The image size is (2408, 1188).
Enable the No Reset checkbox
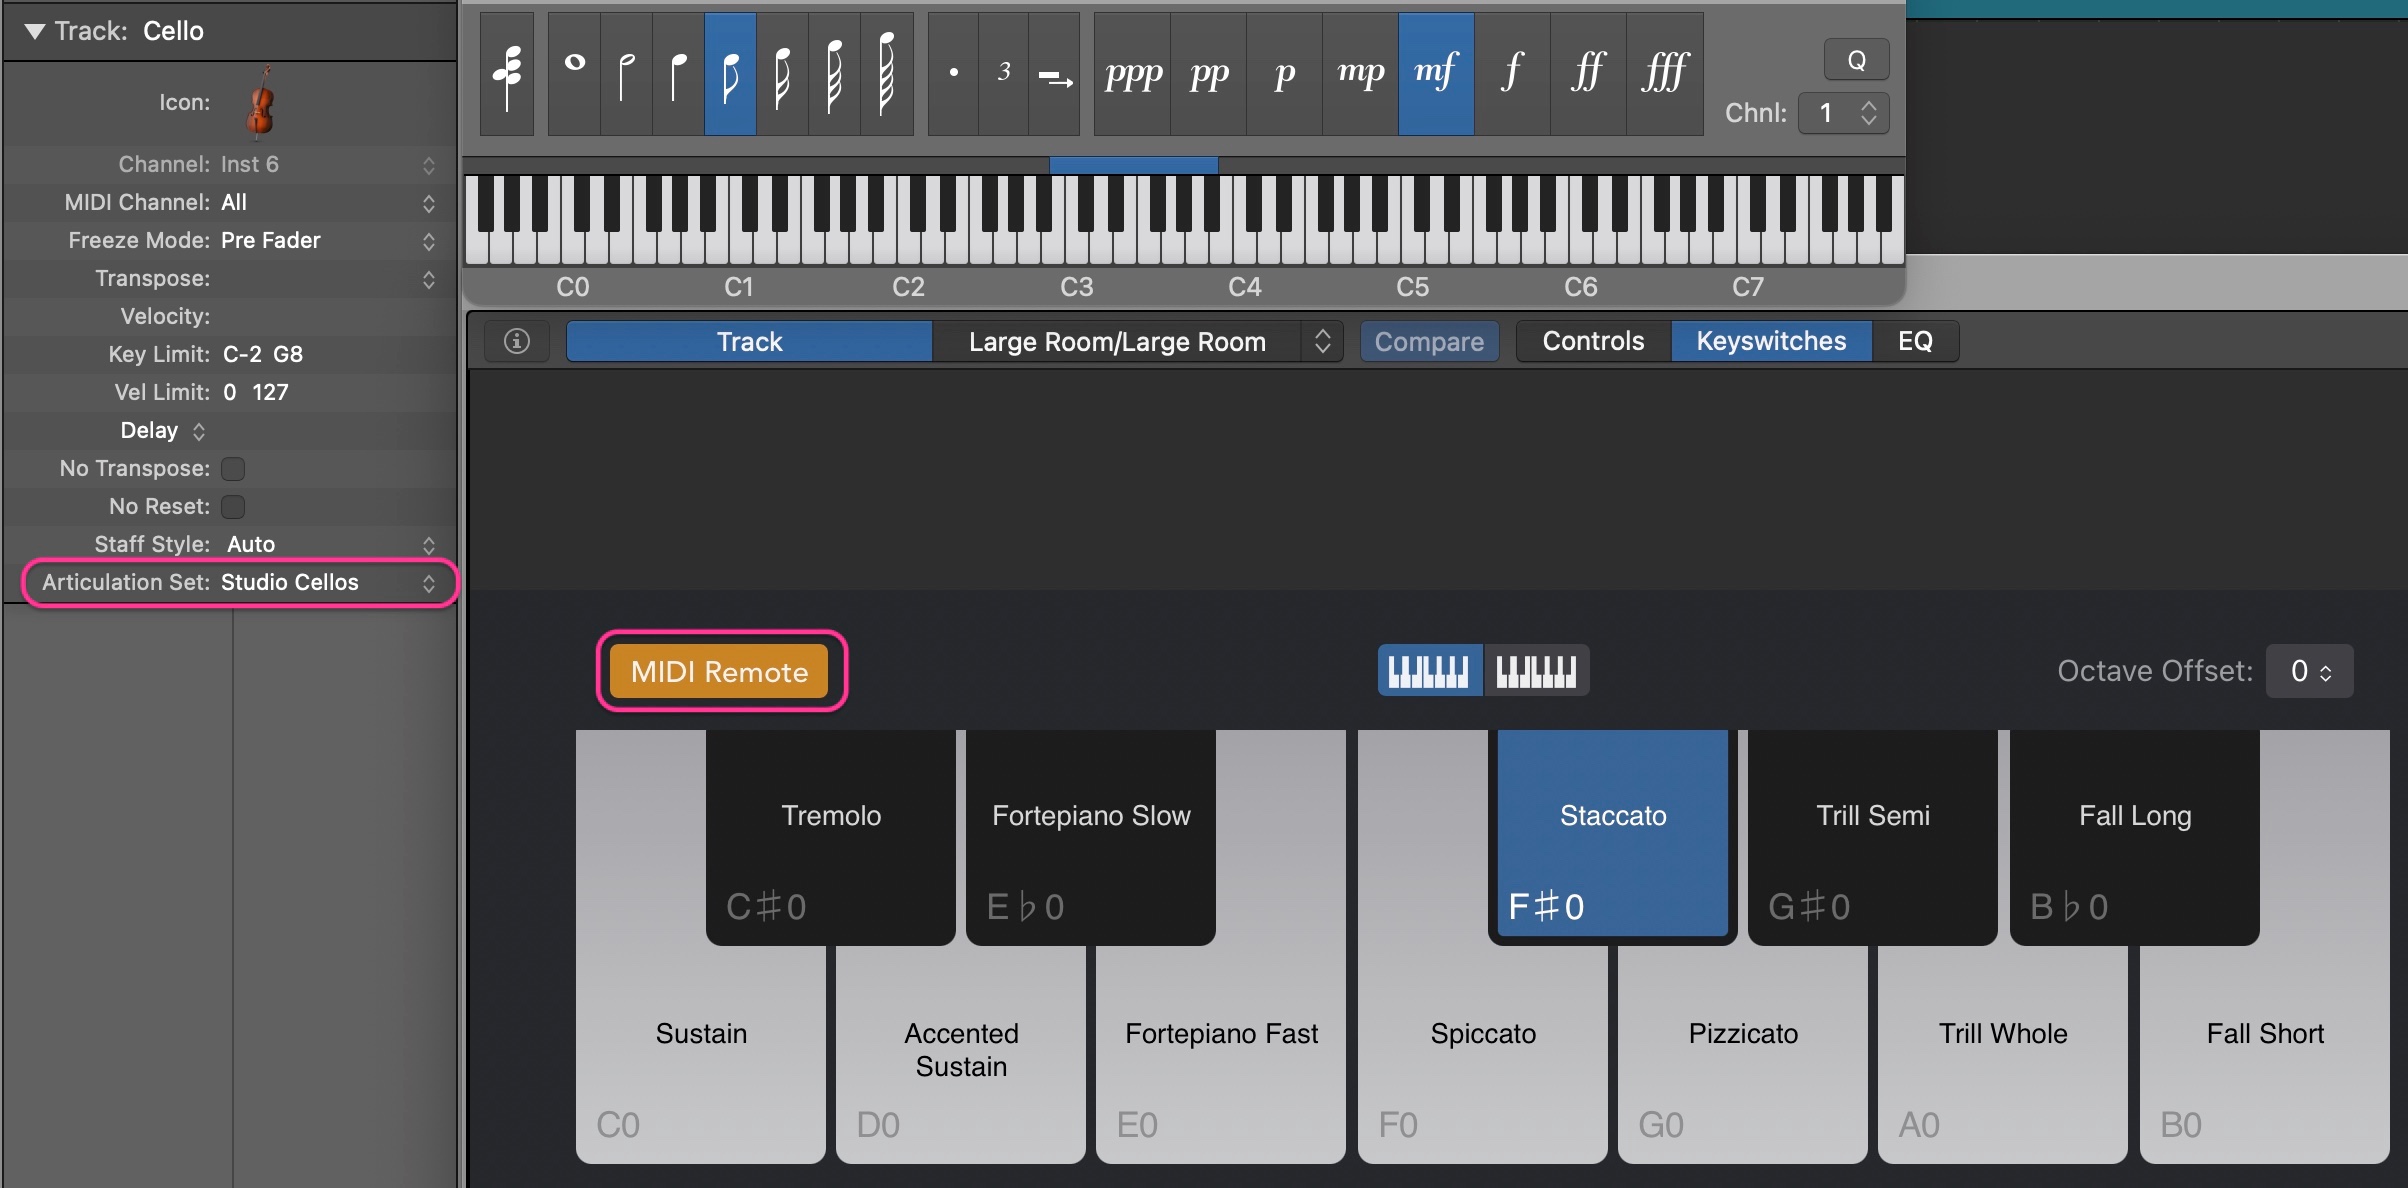[x=233, y=507]
